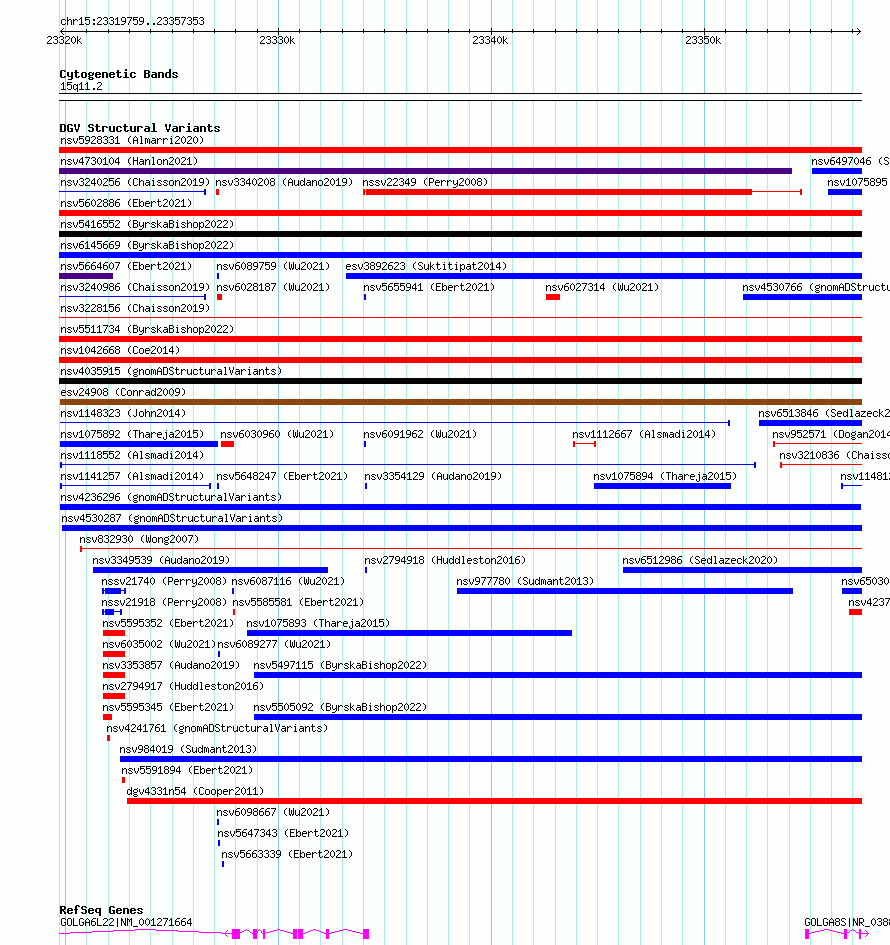Click nsv6089759 (Wu2021) label
Screen dimensions: 890x945
pyautogui.click(x=273, y=266)
